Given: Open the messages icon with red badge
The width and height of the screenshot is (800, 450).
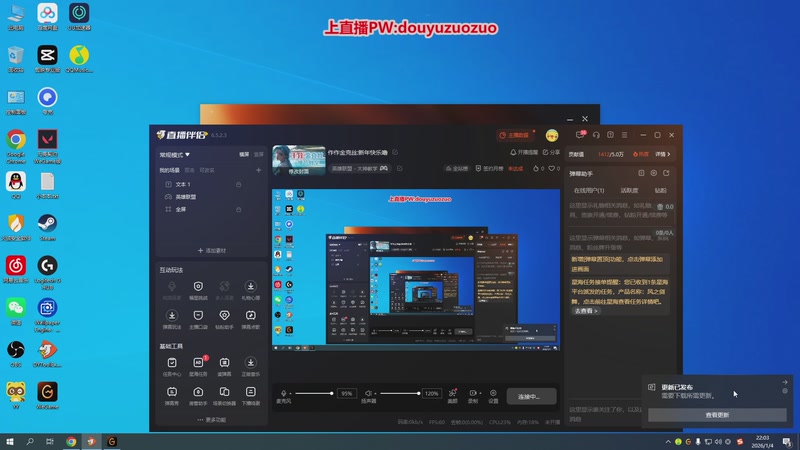Looking at the screenshot, I should 581,135.
